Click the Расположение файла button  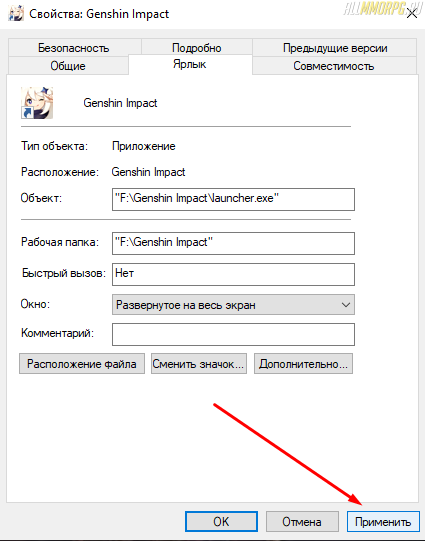(82, 364)
